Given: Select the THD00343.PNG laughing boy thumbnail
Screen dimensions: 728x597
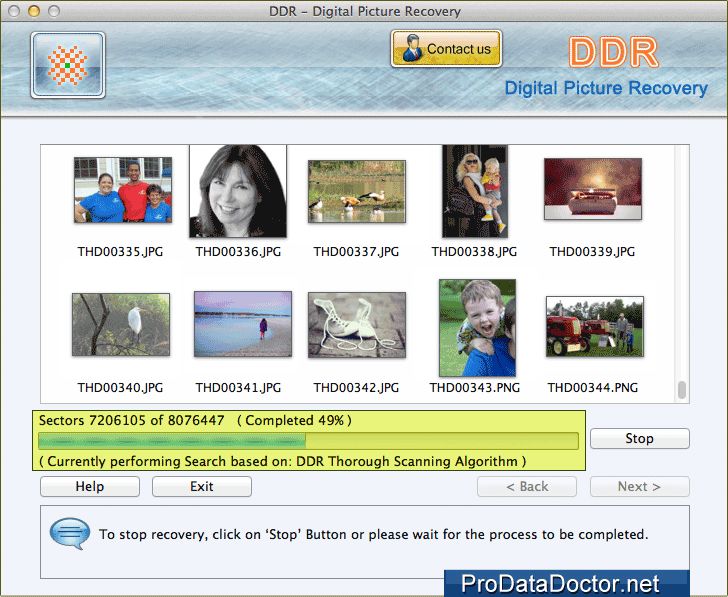Looking at the screenshot, I should pyautogui.click(x=477, y=328).
